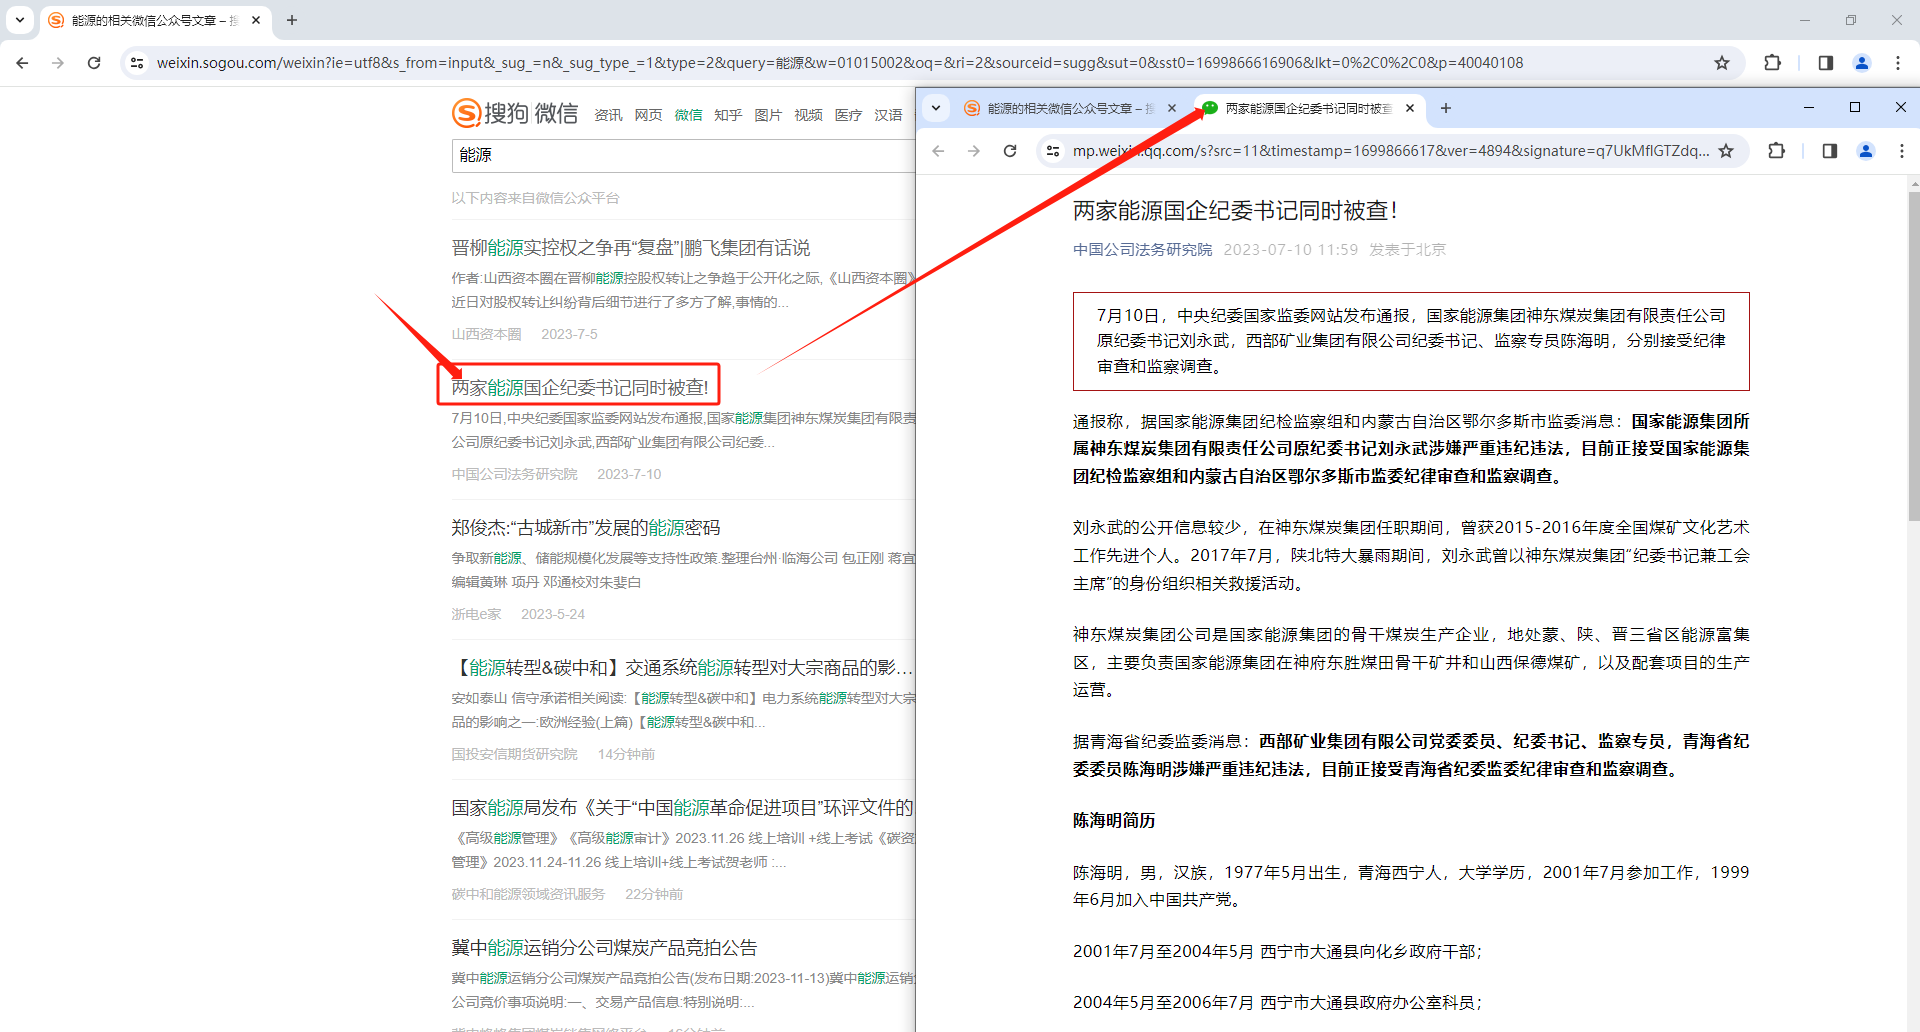Open profile avatar in front window
Image resolution: width=1920 pixels, height=1032 pixels.
click(x=1866, y=151)
